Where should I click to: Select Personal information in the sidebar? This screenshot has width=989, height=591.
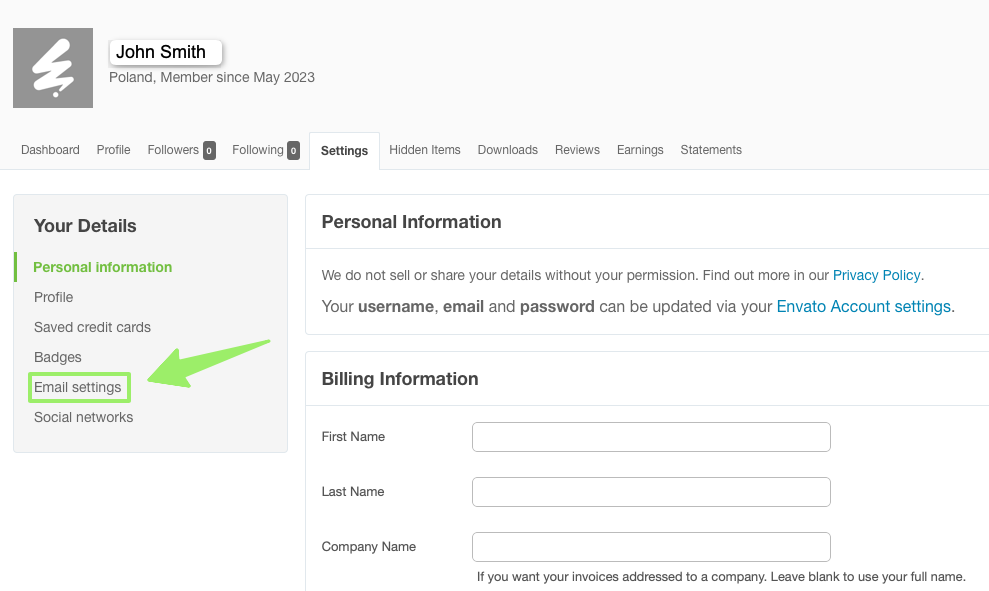coord(101,267)
